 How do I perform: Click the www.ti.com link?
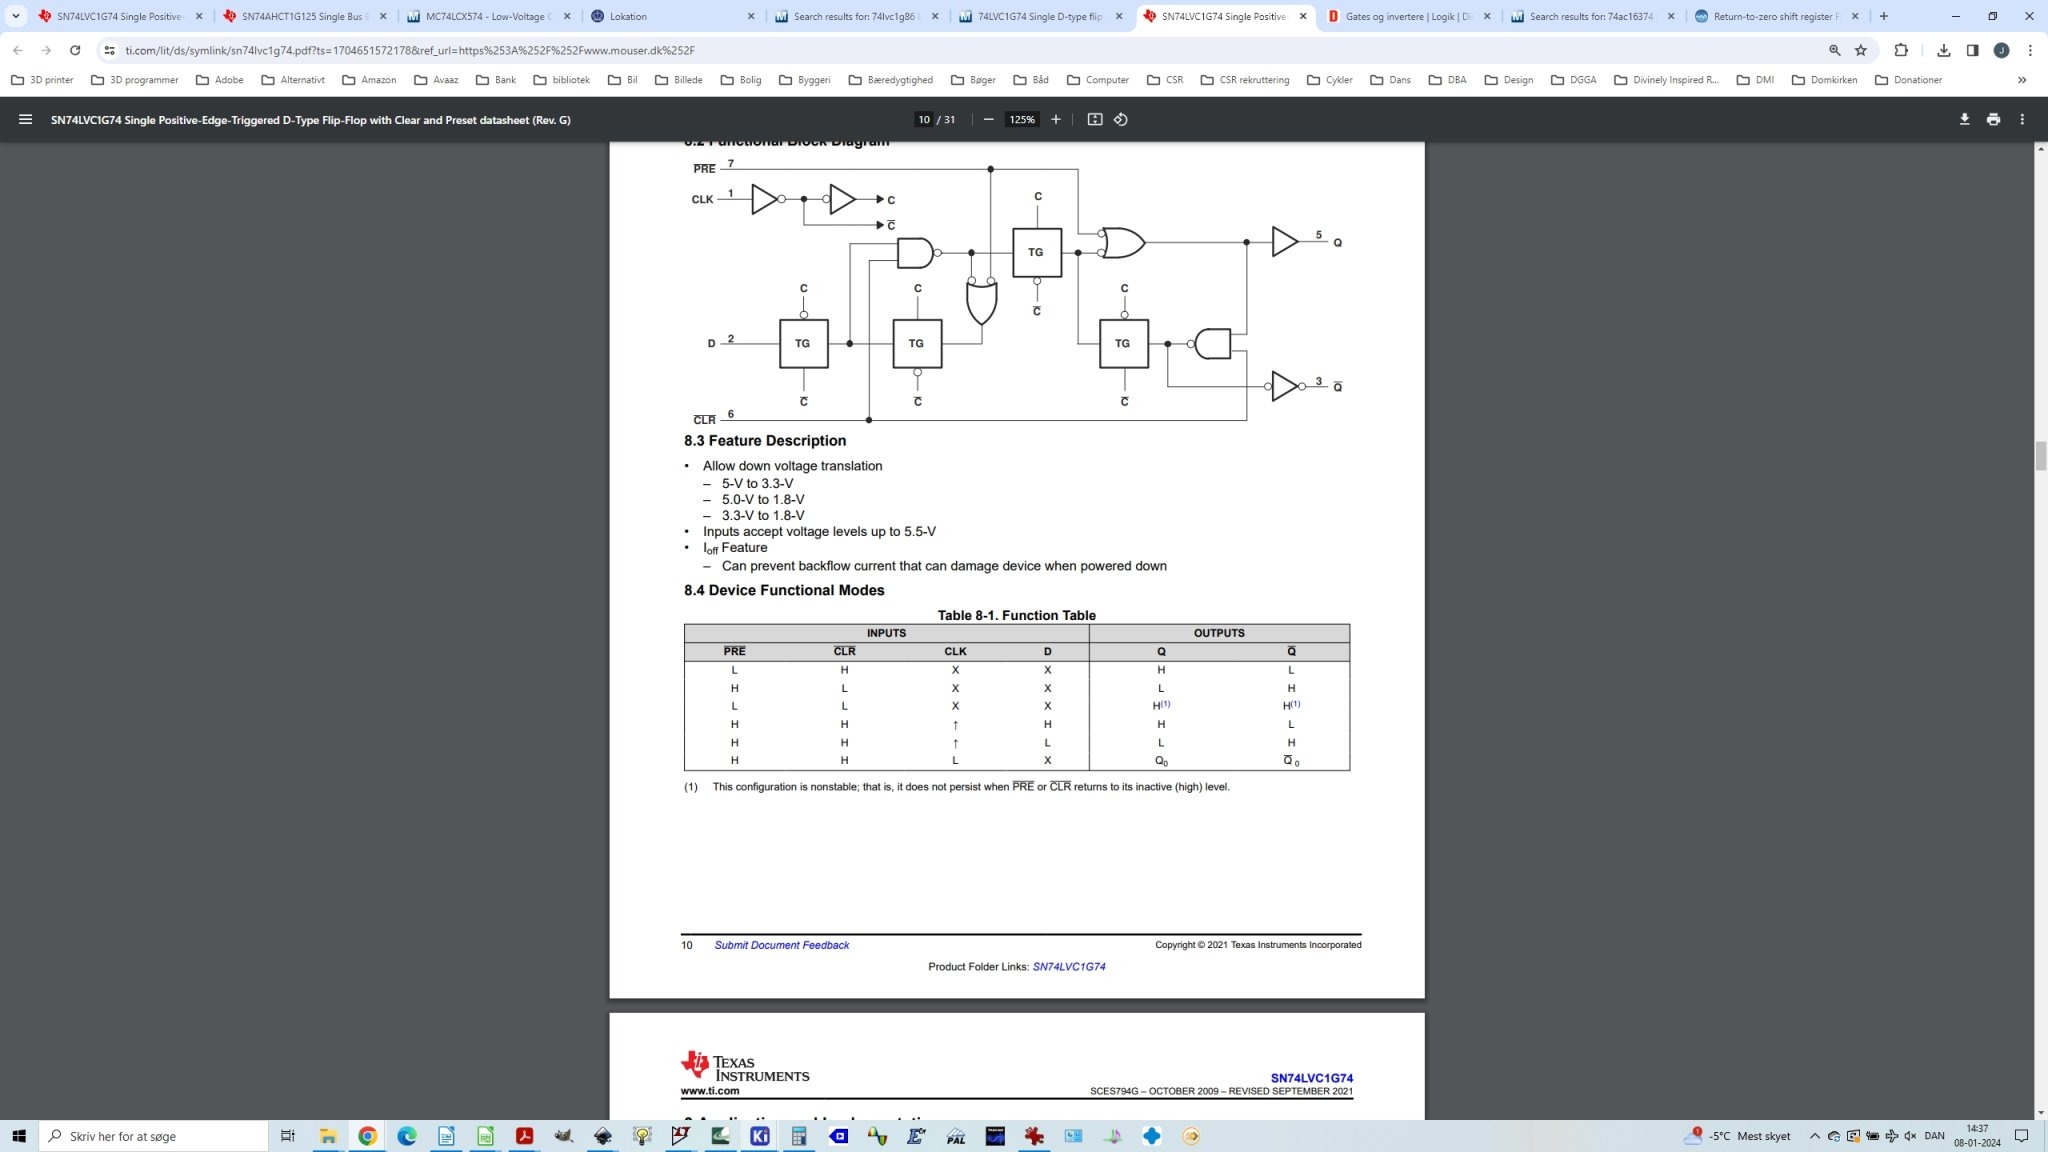tap(710, 1091)
